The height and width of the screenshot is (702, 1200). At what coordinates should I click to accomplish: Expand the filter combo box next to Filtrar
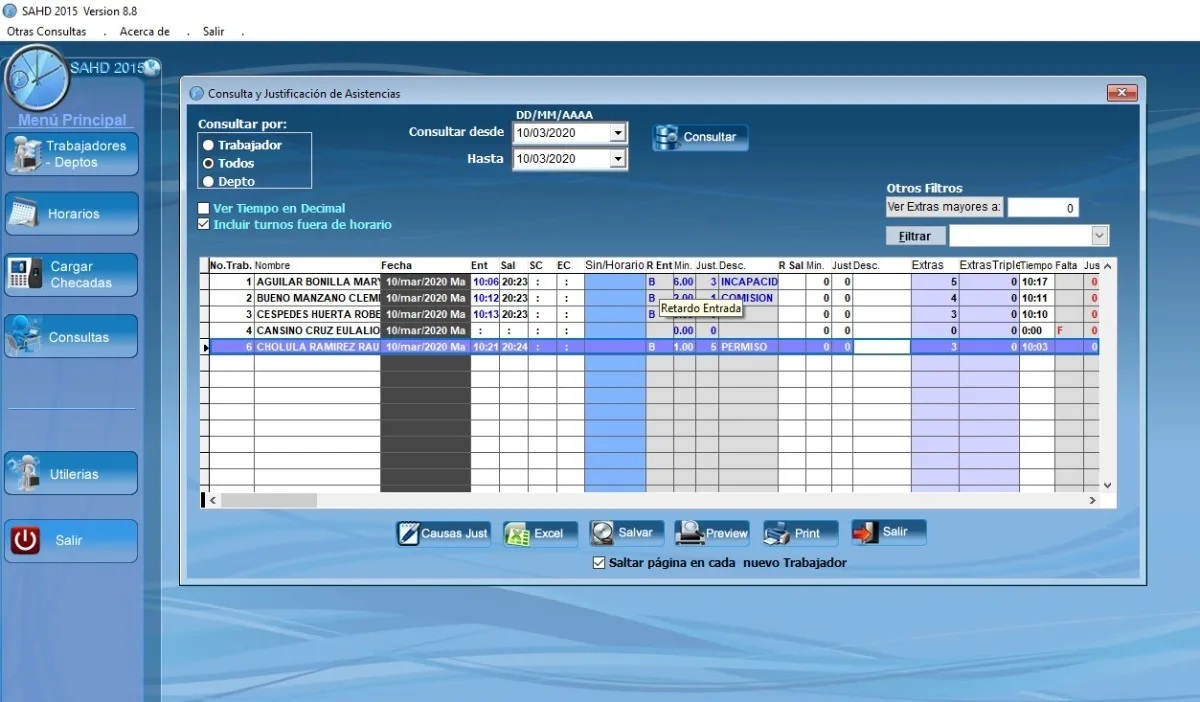coord(1101,234)
